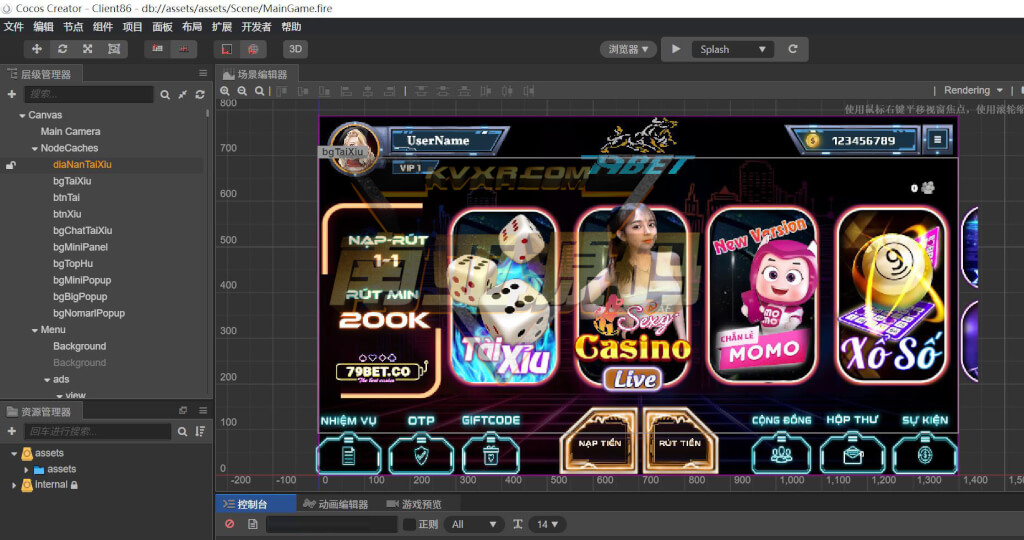Toggle pivot/center gizmo position mode

157,49
